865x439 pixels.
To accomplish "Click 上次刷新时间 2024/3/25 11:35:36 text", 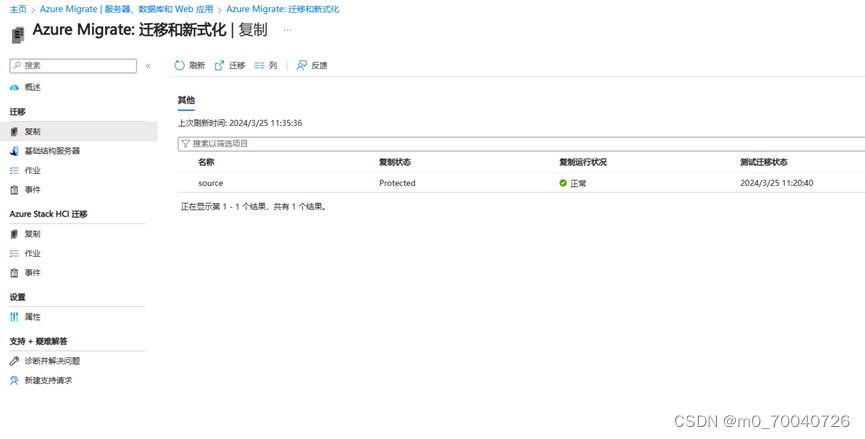I will click(240, 123).
